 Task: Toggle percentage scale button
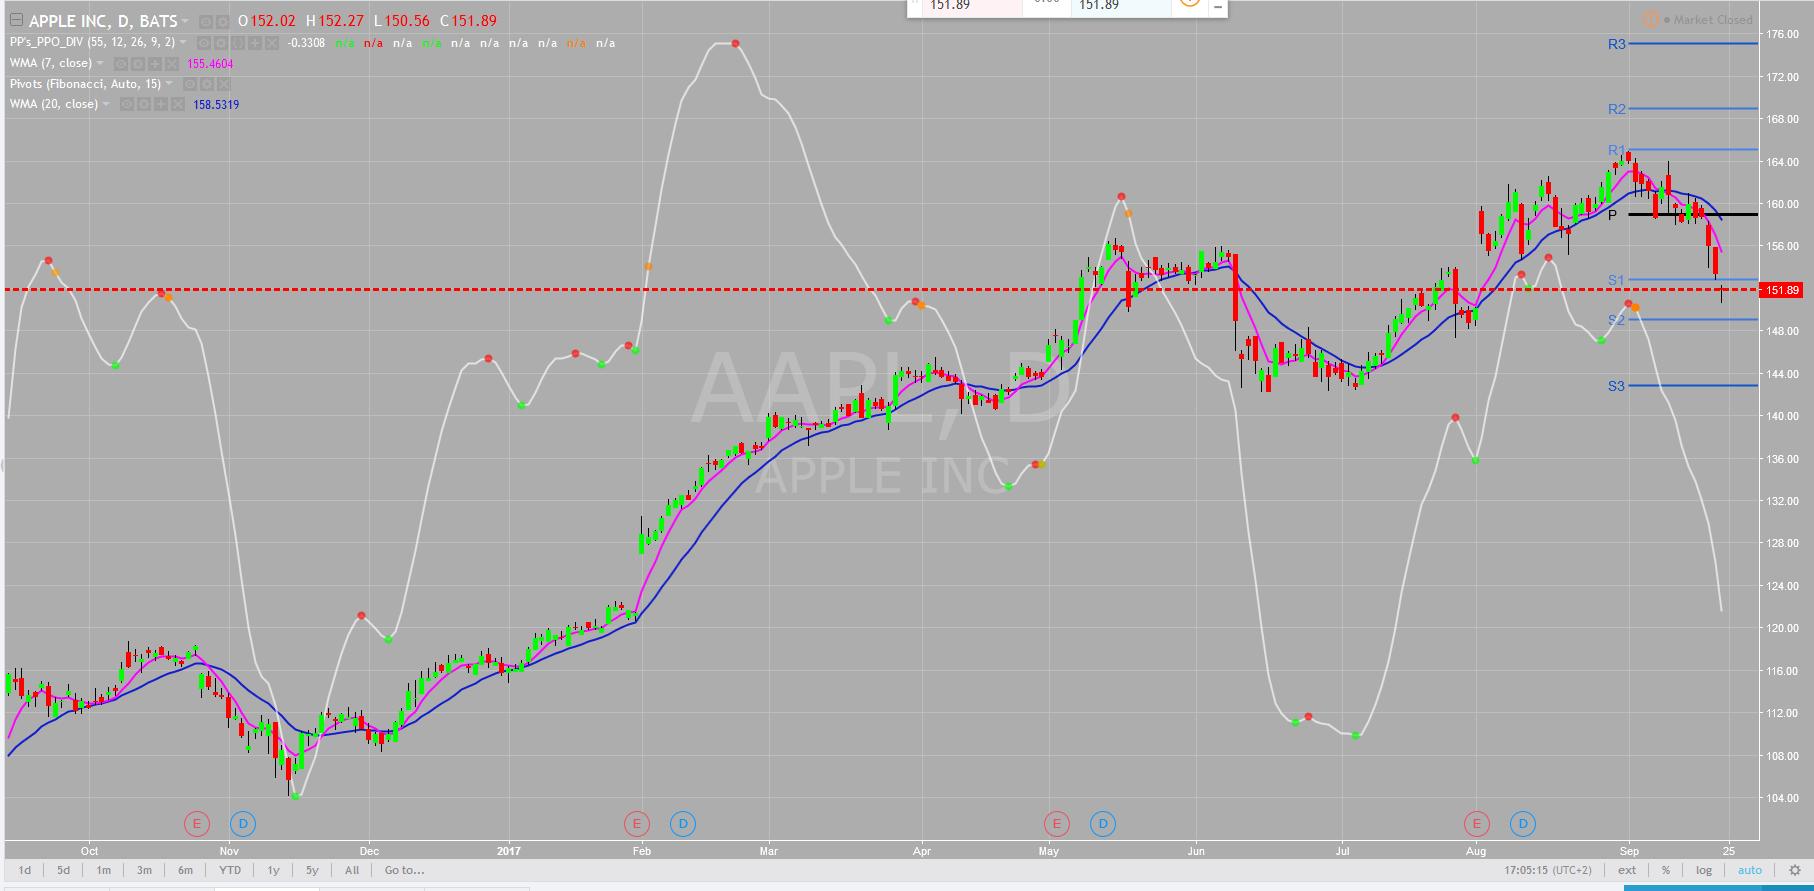click(x=1666, y=870)
